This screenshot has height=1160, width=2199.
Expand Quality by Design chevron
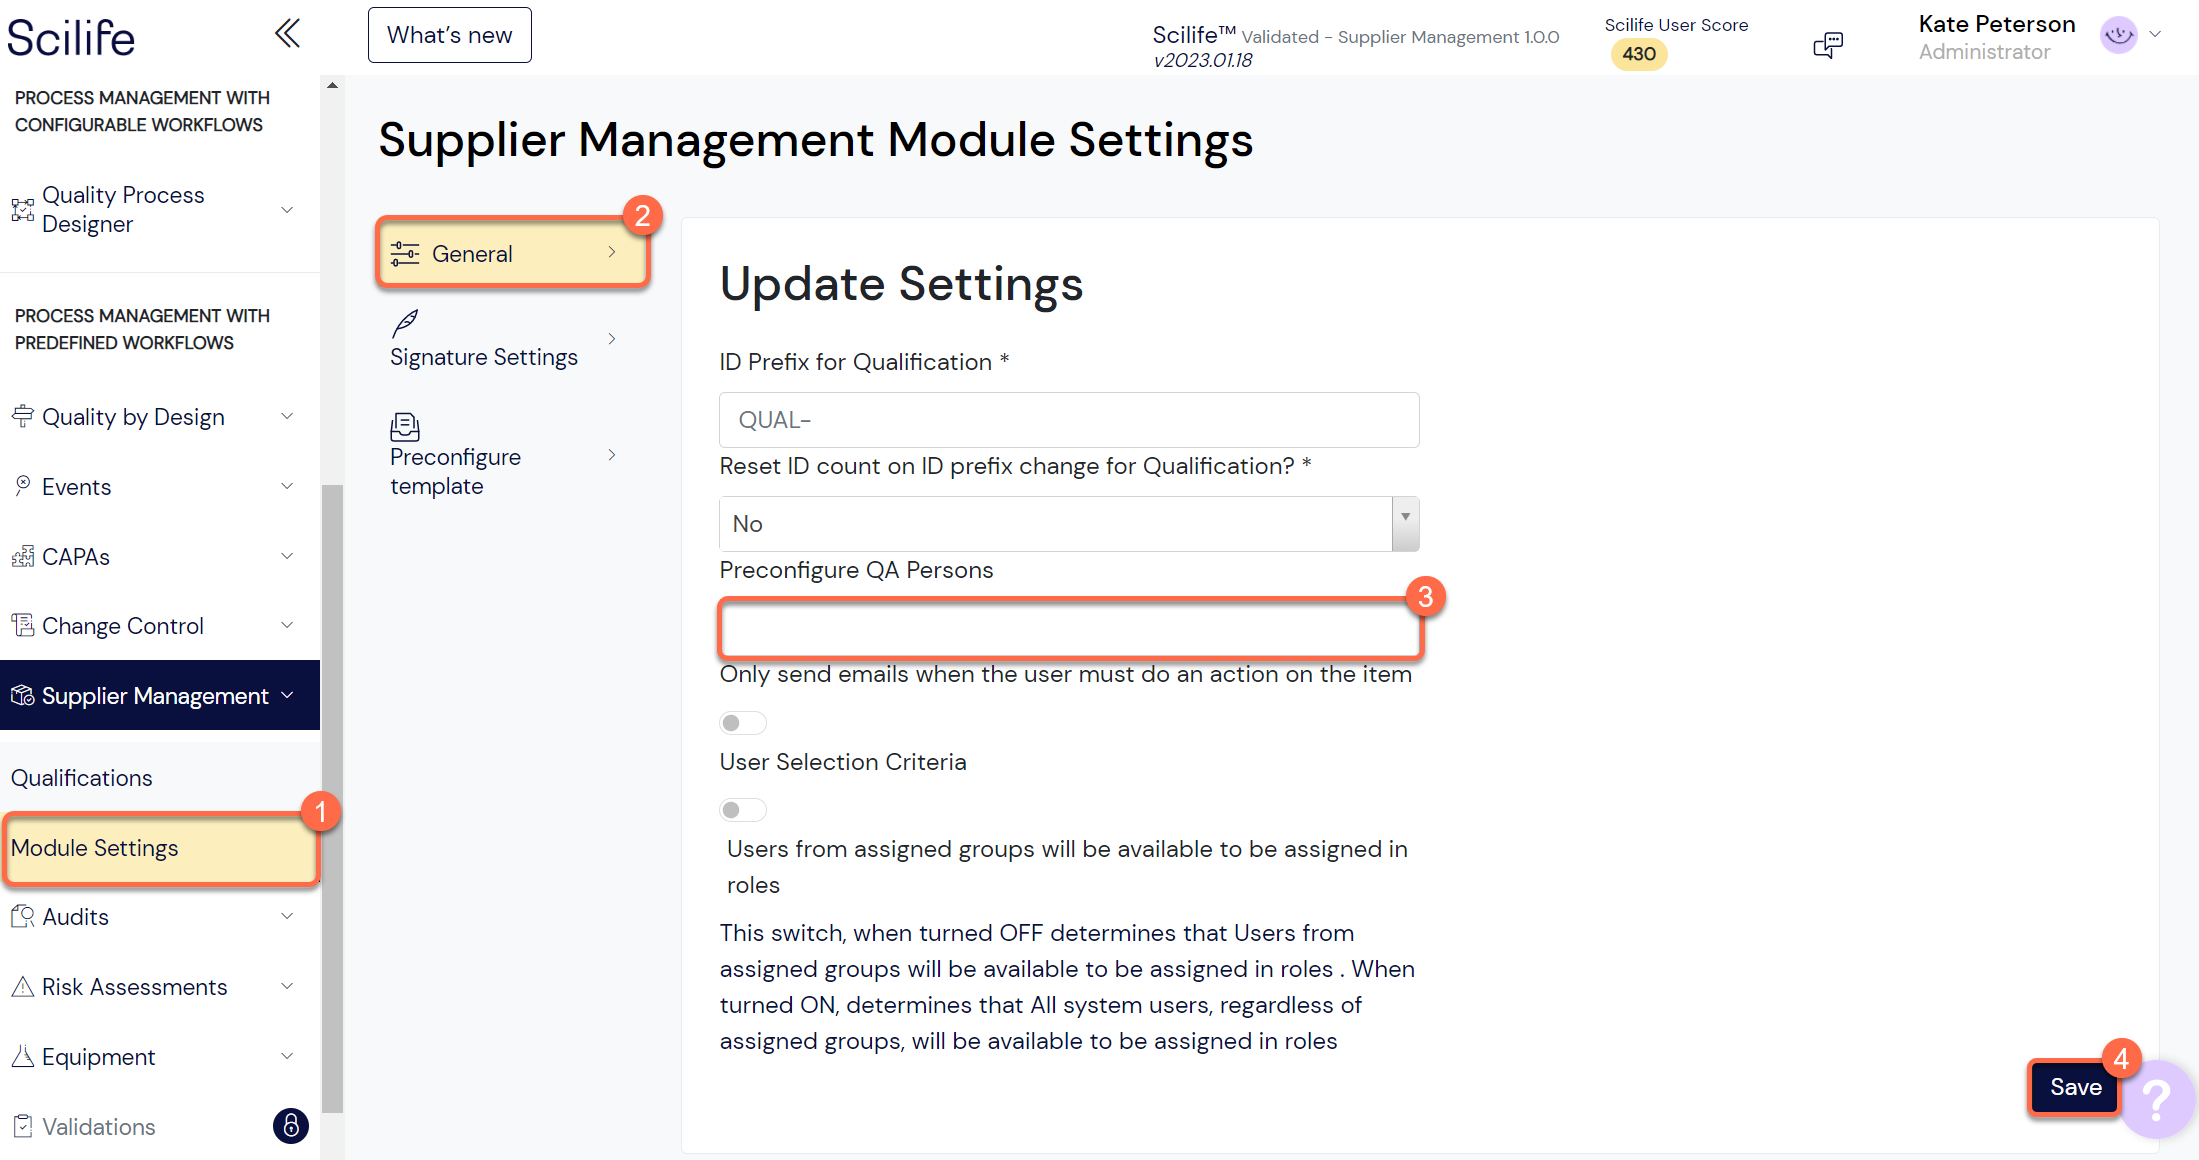click(x=287, y=416)
